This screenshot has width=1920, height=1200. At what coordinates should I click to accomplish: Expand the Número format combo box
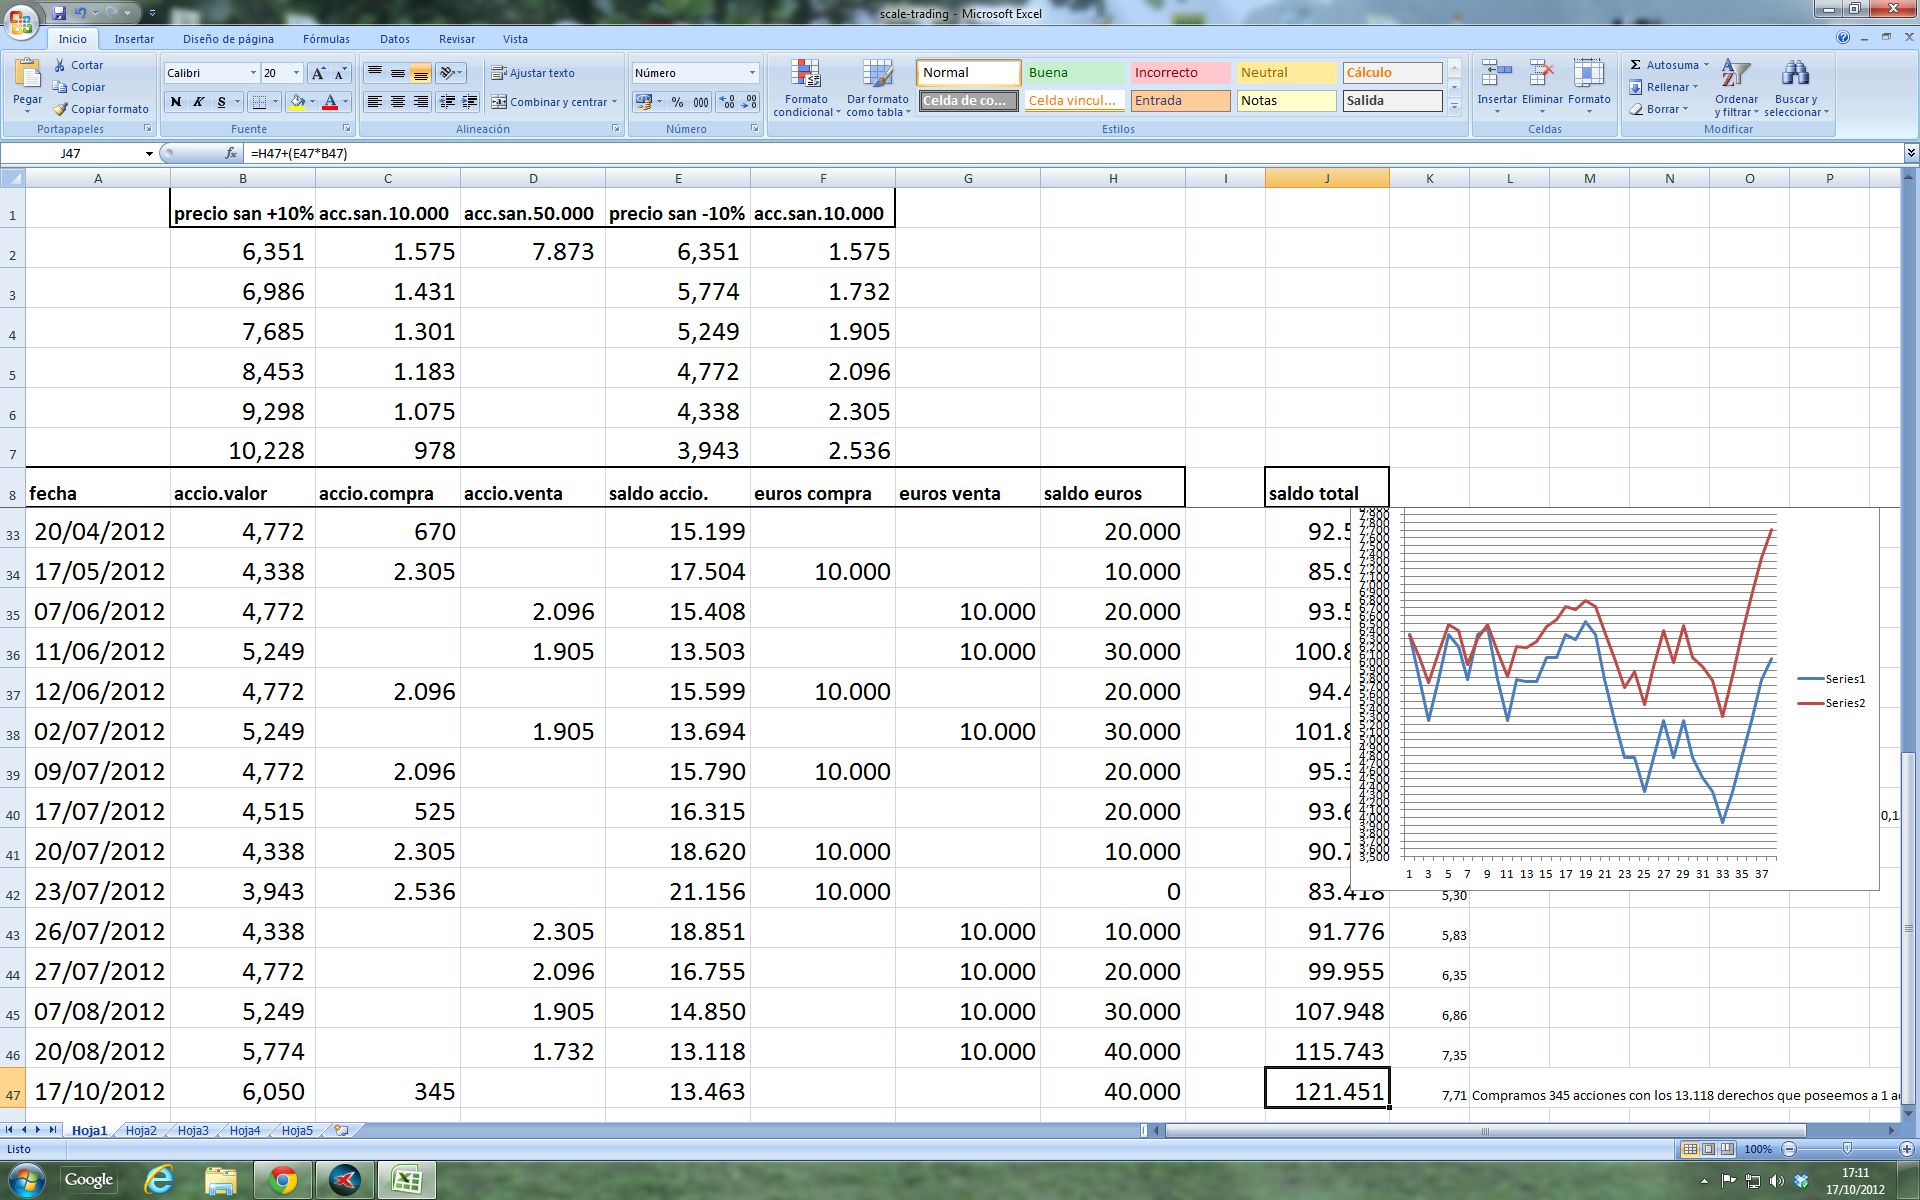(x=752, y=73)
